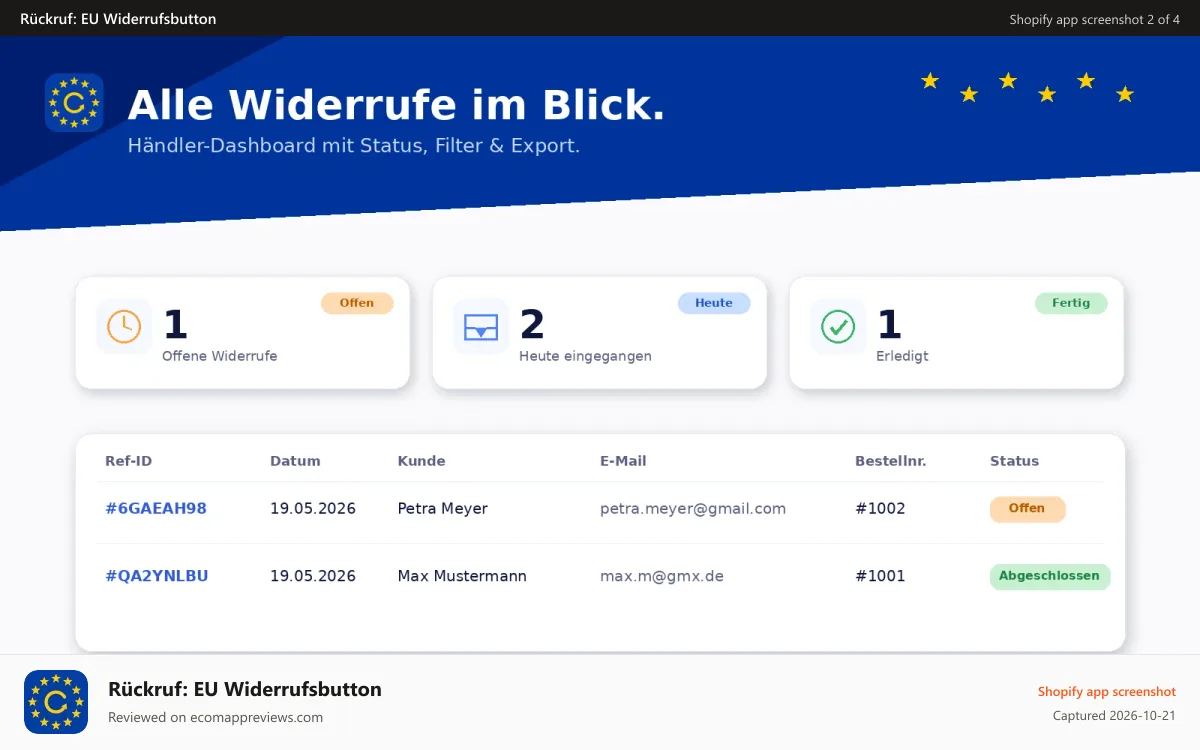Click the Offene Widerrufe label
1200x750 pixels.
point(220,356)
